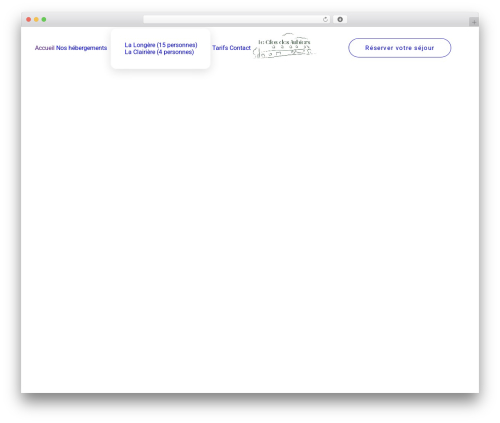
Task: Maximize window with the green button
Action: pyautogui.click(x=44, y=20)
